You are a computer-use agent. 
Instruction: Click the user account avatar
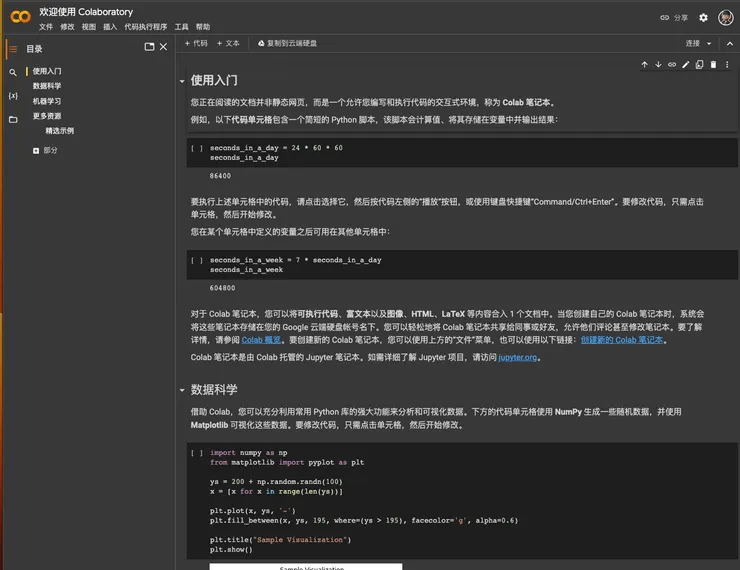[725, 17]
